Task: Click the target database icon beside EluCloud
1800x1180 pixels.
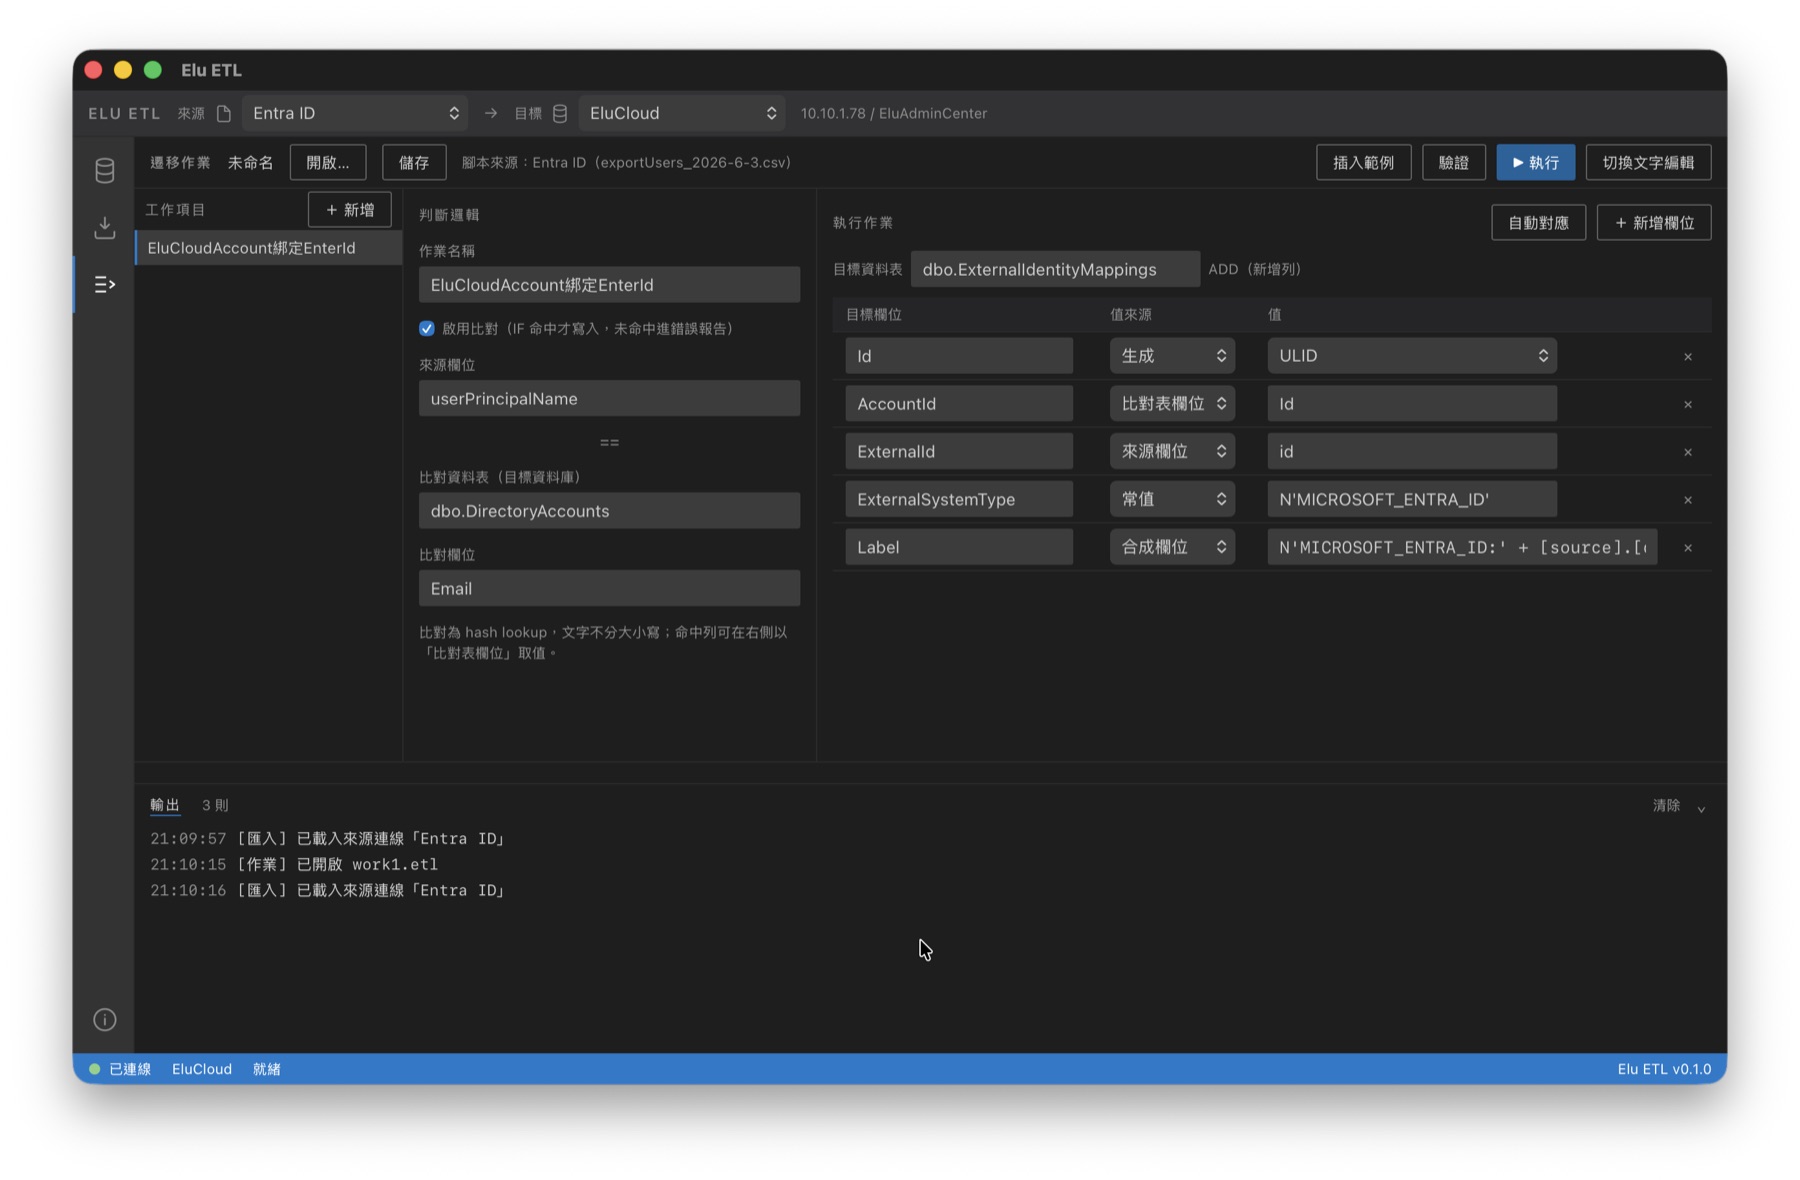Action: point(560,113)
